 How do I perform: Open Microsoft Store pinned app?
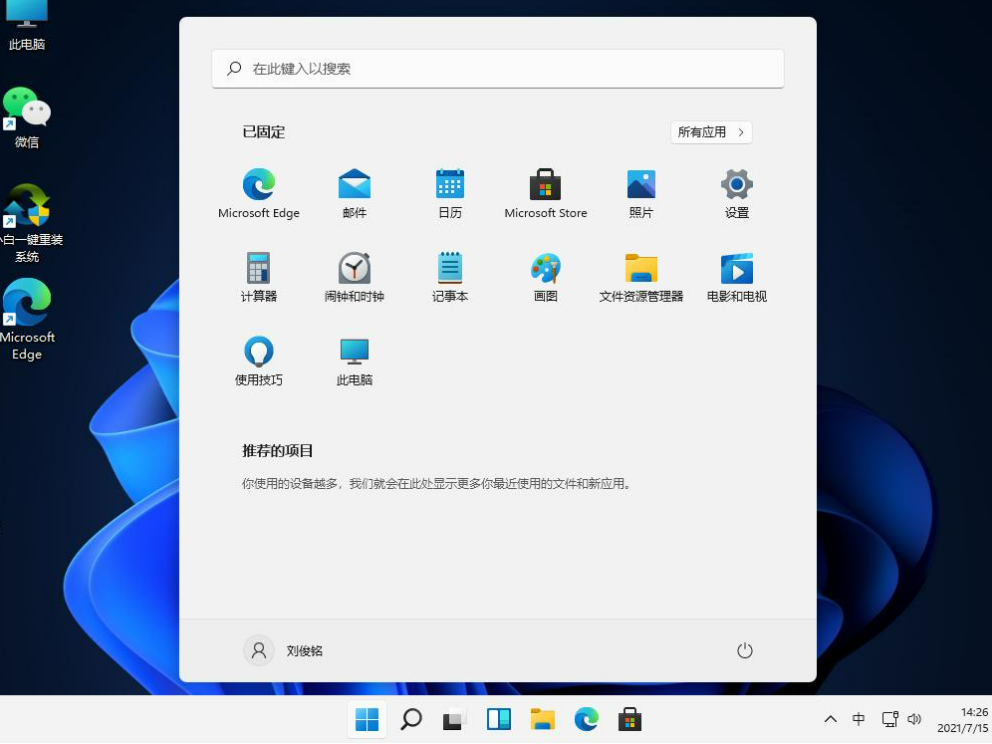[545, 185]
